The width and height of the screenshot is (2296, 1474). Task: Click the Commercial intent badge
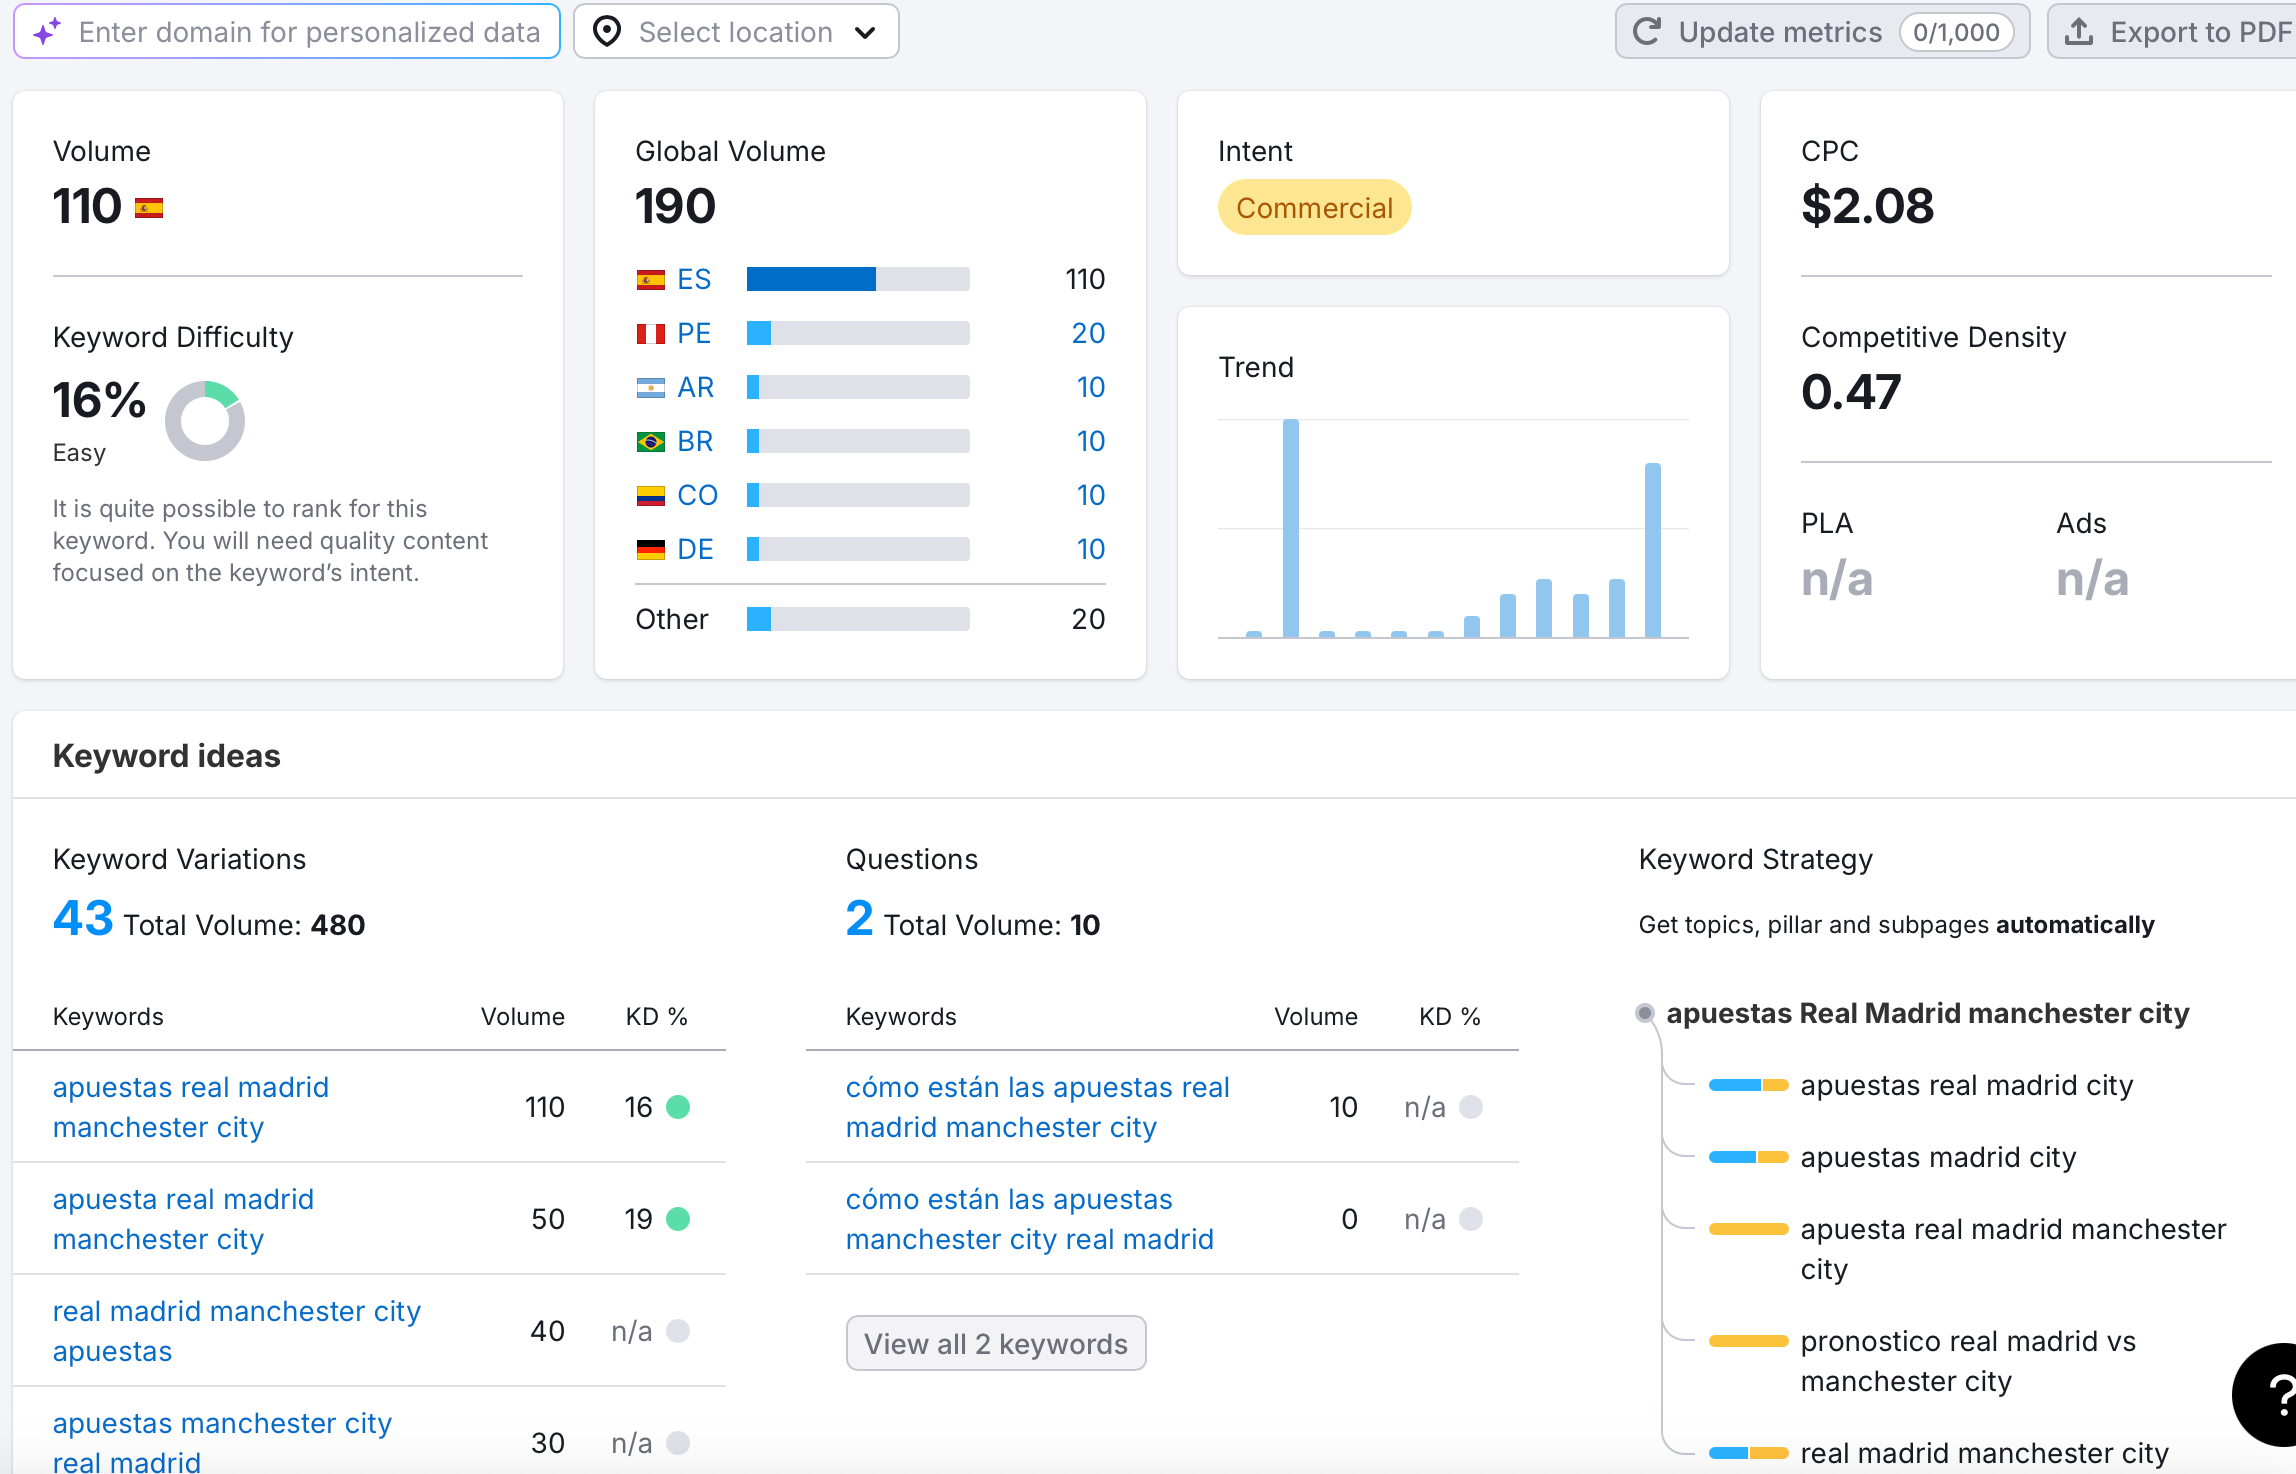click(1313, 208)
